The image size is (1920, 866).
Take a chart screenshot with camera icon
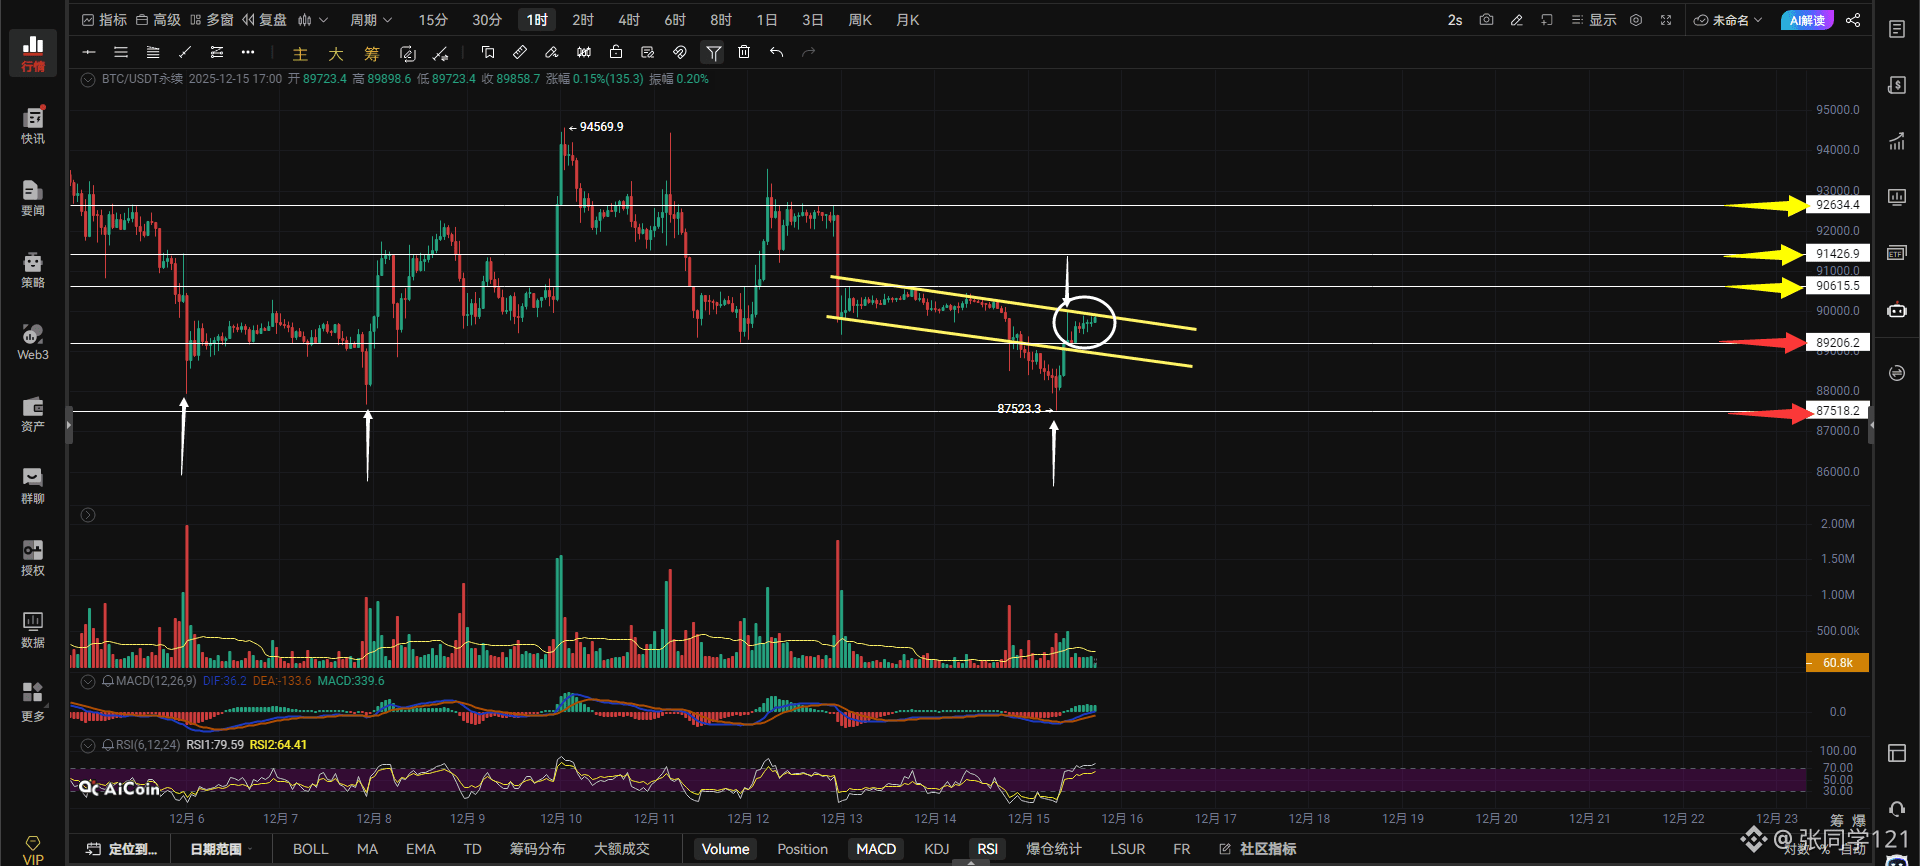[x=1487, y=20]
